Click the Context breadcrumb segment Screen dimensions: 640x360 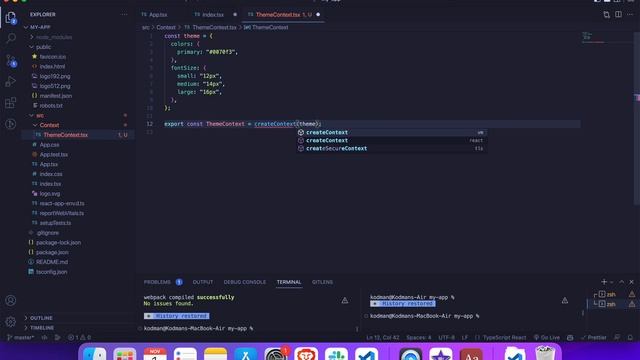tap(166, 27)
